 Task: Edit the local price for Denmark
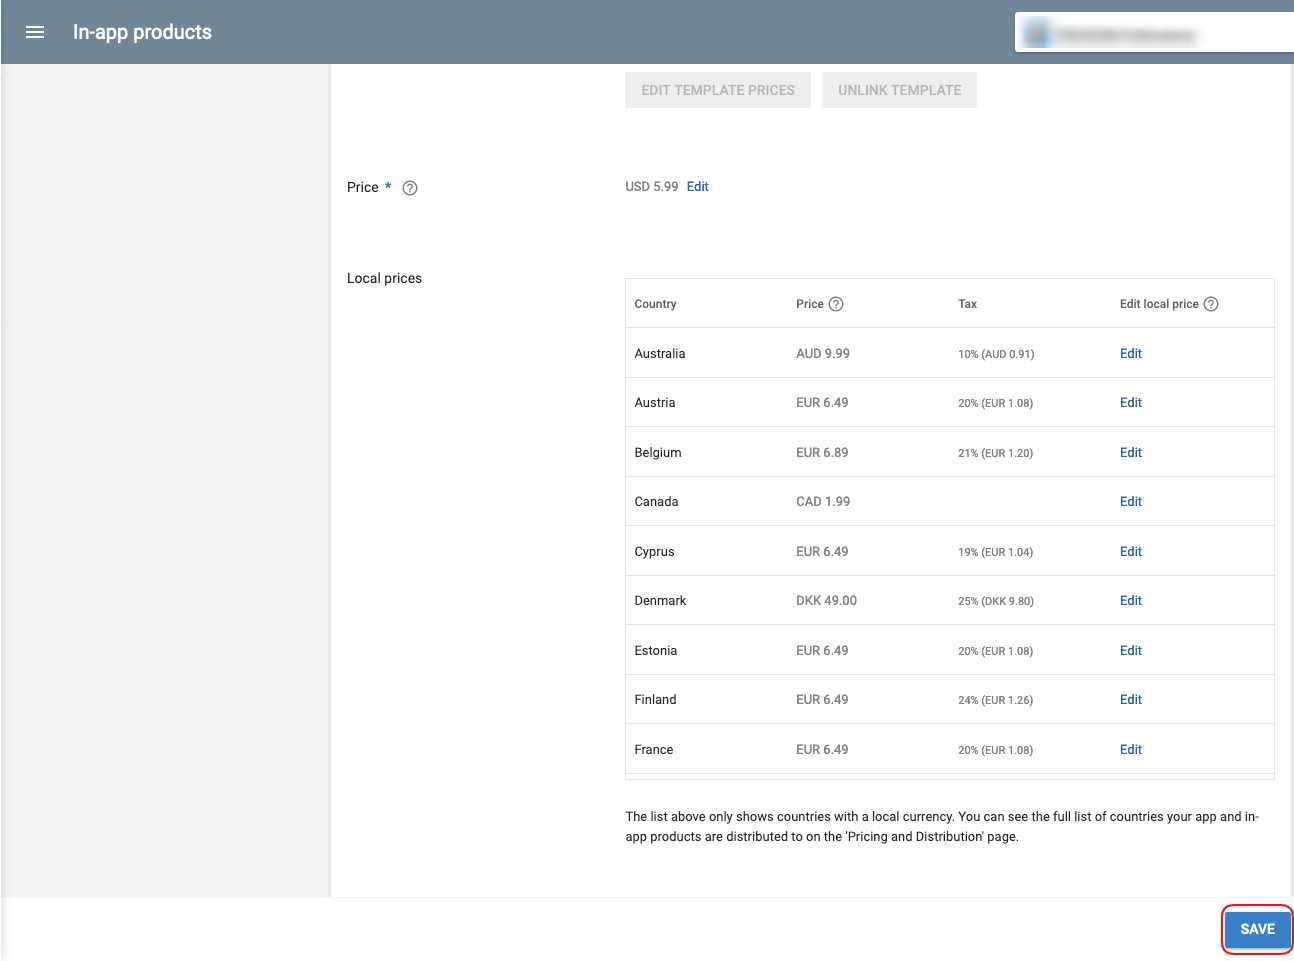[1131, 601]
